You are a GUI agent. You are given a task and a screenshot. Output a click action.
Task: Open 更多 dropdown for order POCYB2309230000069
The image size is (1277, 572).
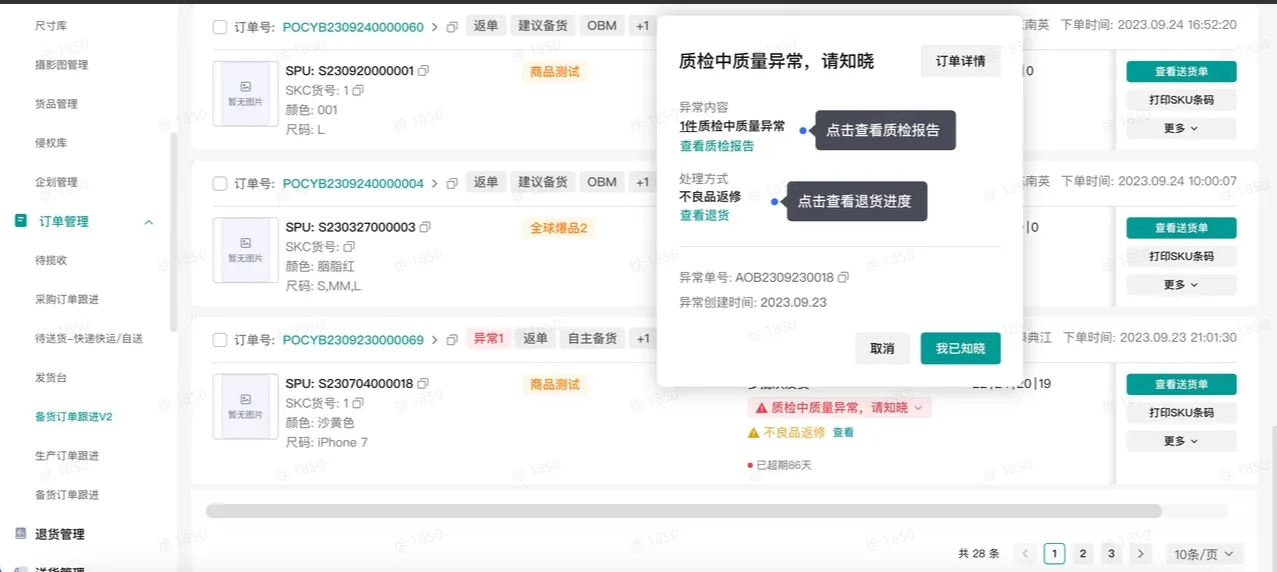[1181, 441]
